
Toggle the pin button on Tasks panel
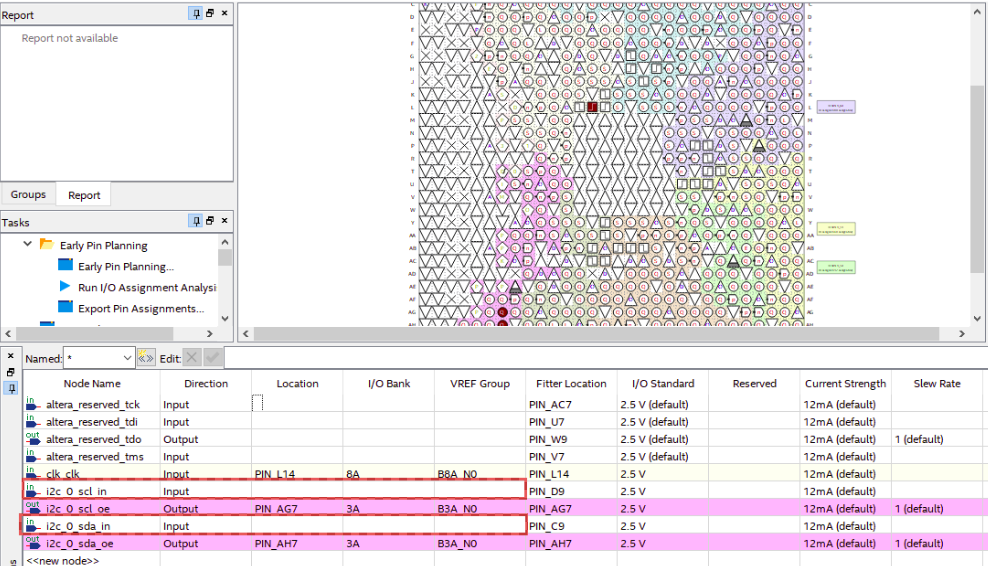(196, 221)
